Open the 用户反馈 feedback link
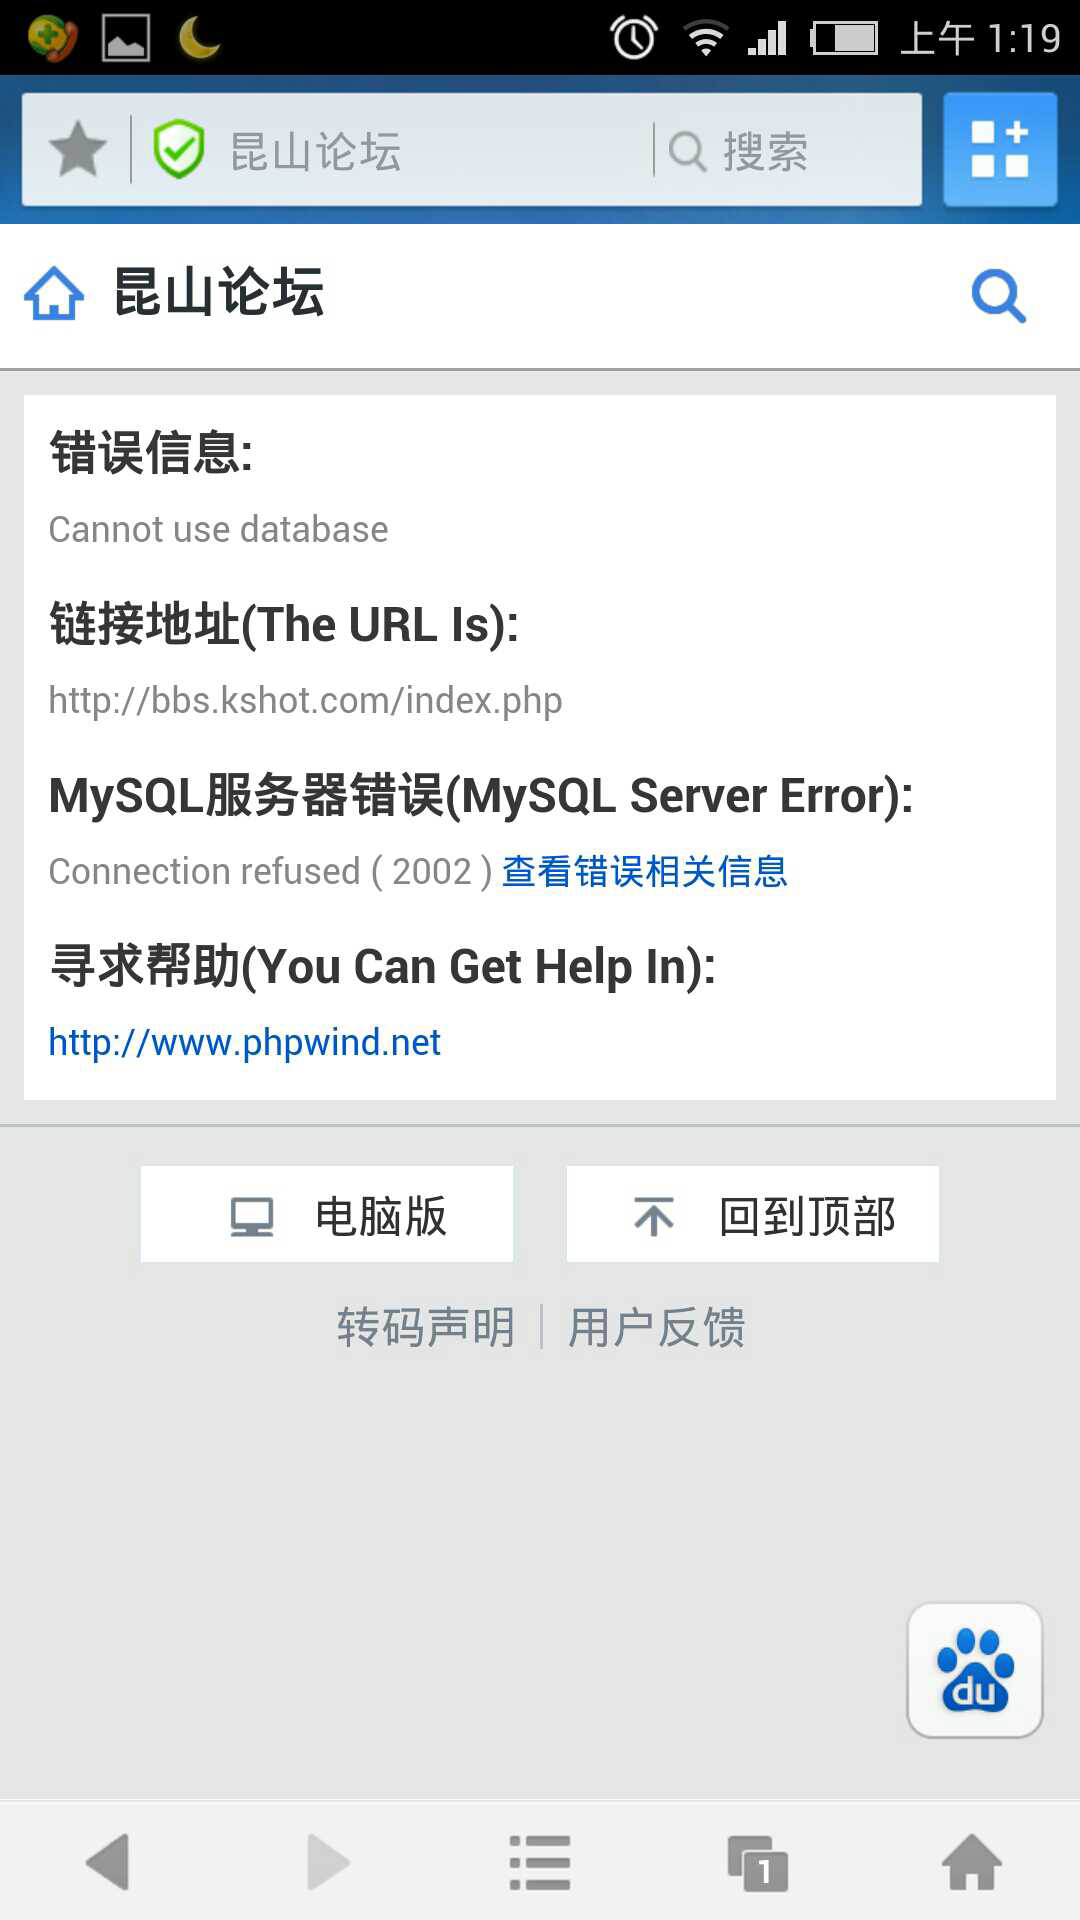1080x1920 pixels. point(657,1328)
